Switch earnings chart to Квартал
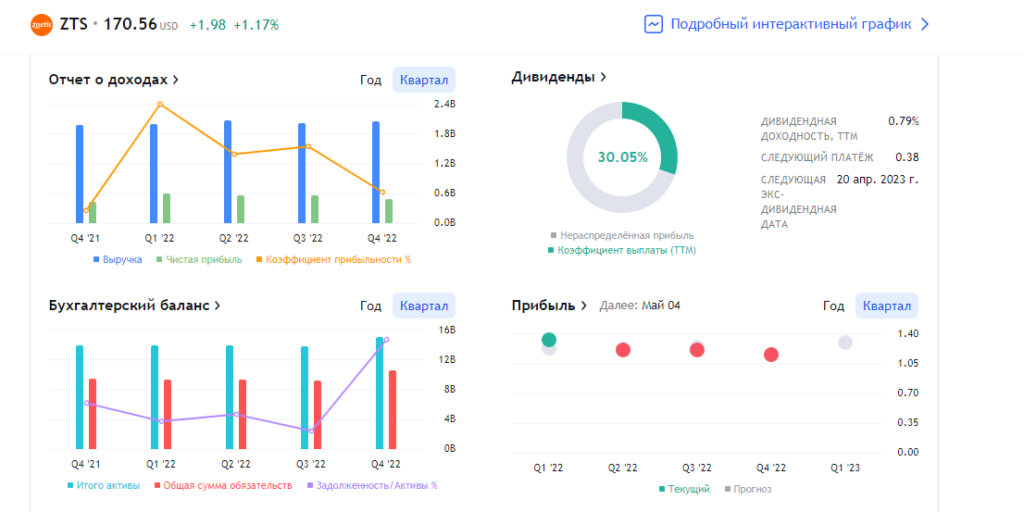1024x512 pixels. tap(887, 306)
